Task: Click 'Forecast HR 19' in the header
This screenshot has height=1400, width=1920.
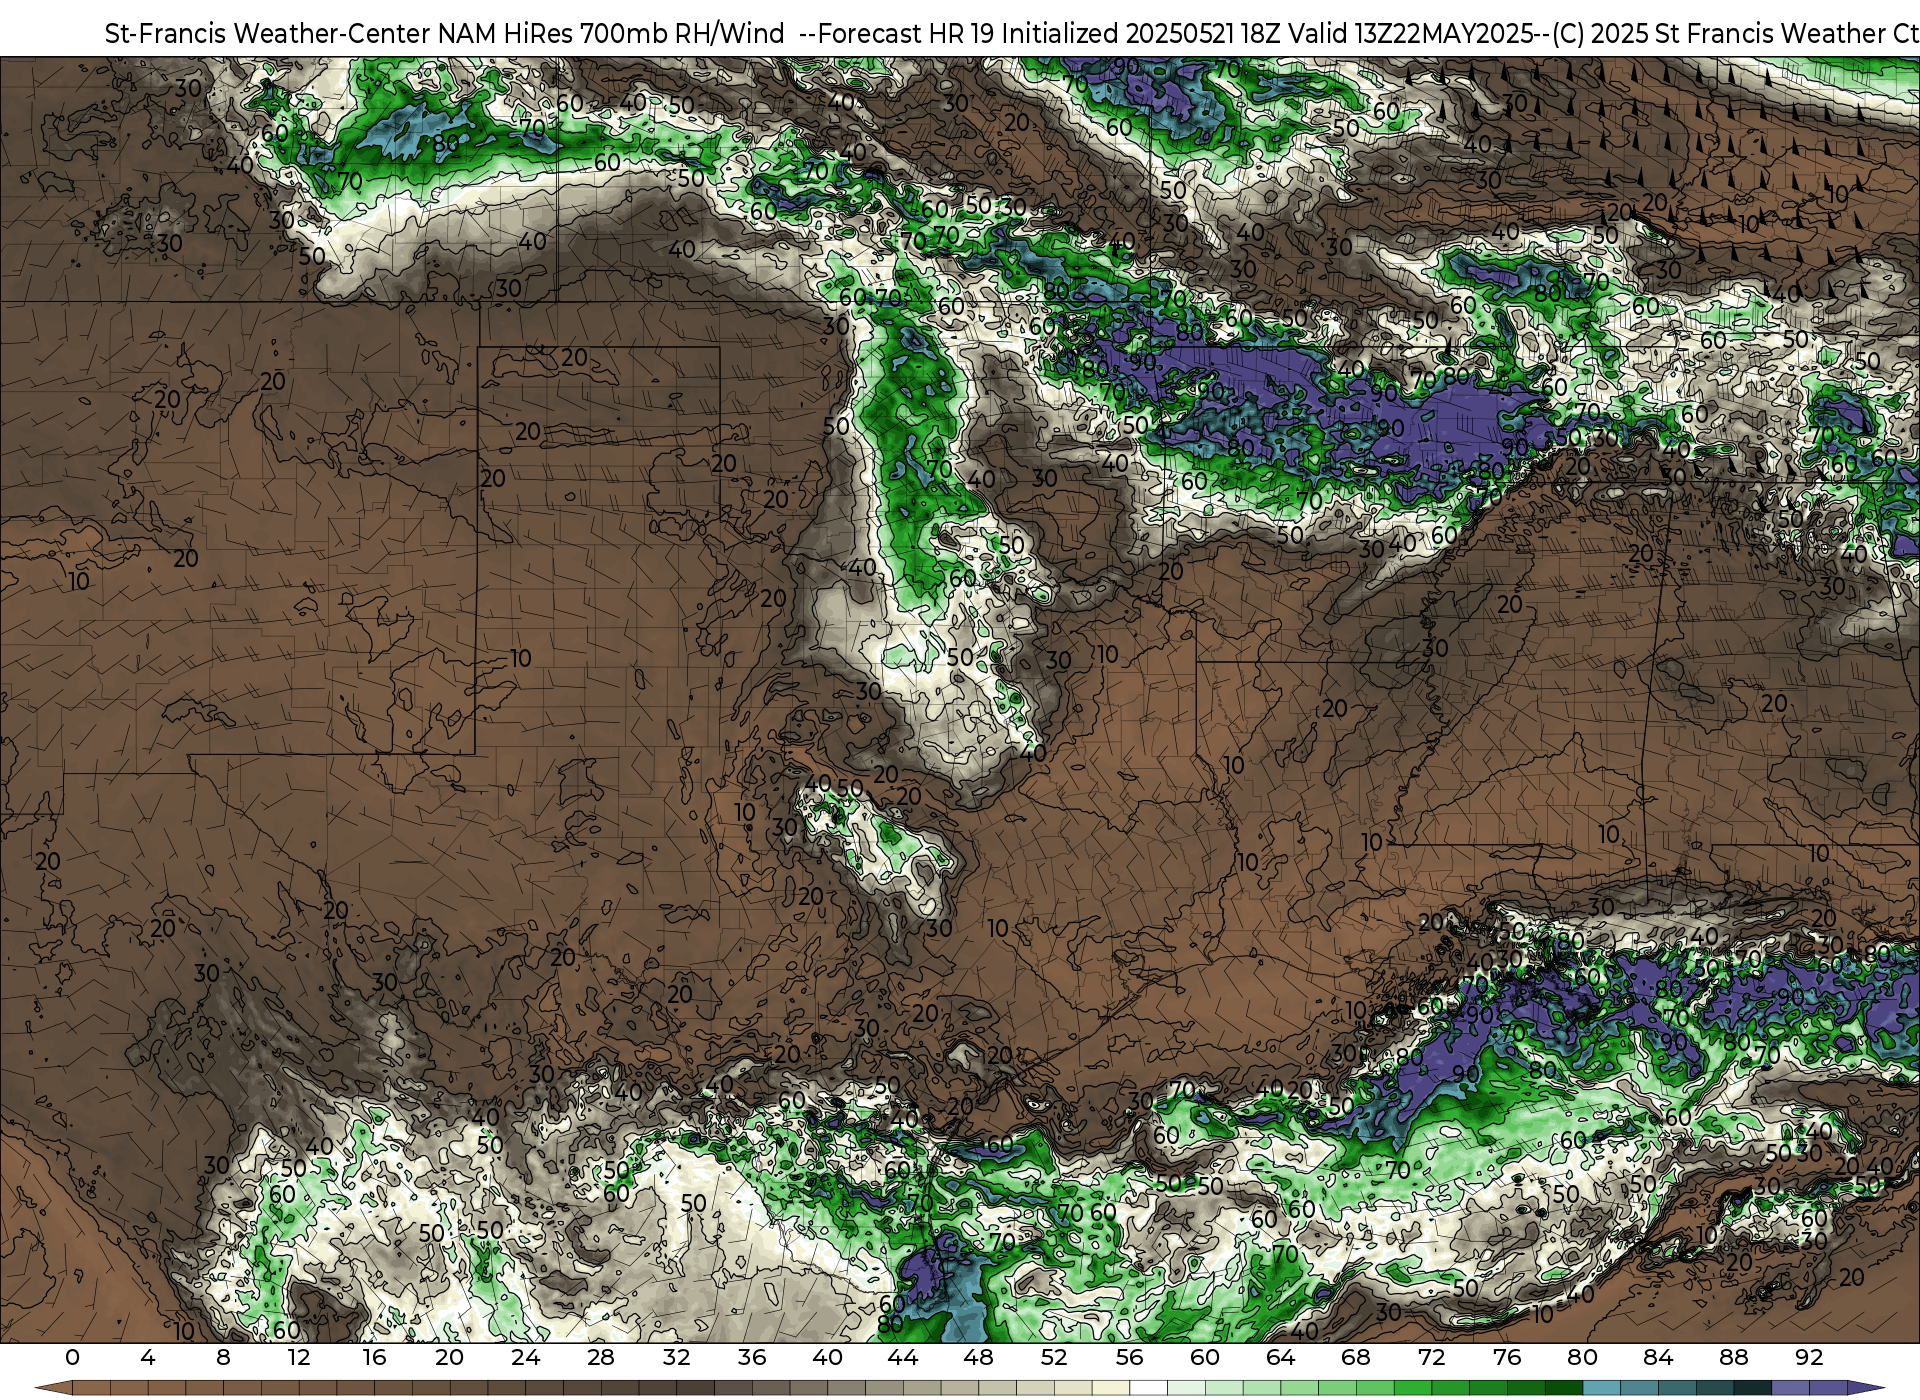Action: (906, 34)
